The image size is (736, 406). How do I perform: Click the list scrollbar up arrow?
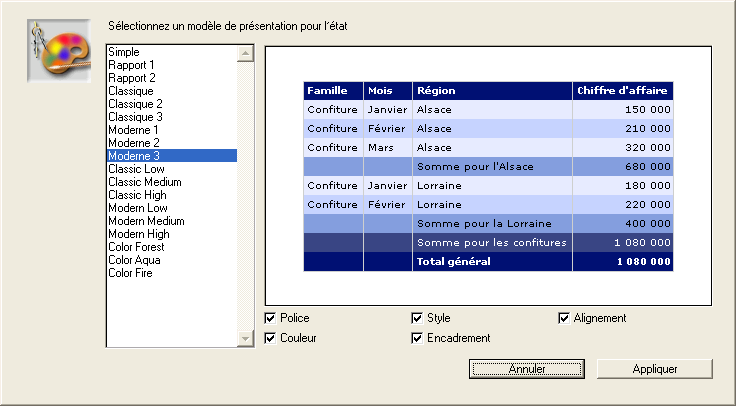(x=245, y=53)
